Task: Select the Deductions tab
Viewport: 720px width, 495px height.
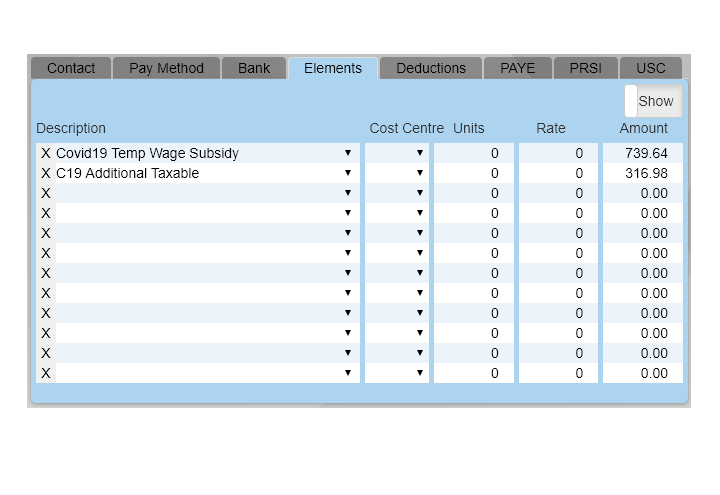Action: [x=431, y=68]
